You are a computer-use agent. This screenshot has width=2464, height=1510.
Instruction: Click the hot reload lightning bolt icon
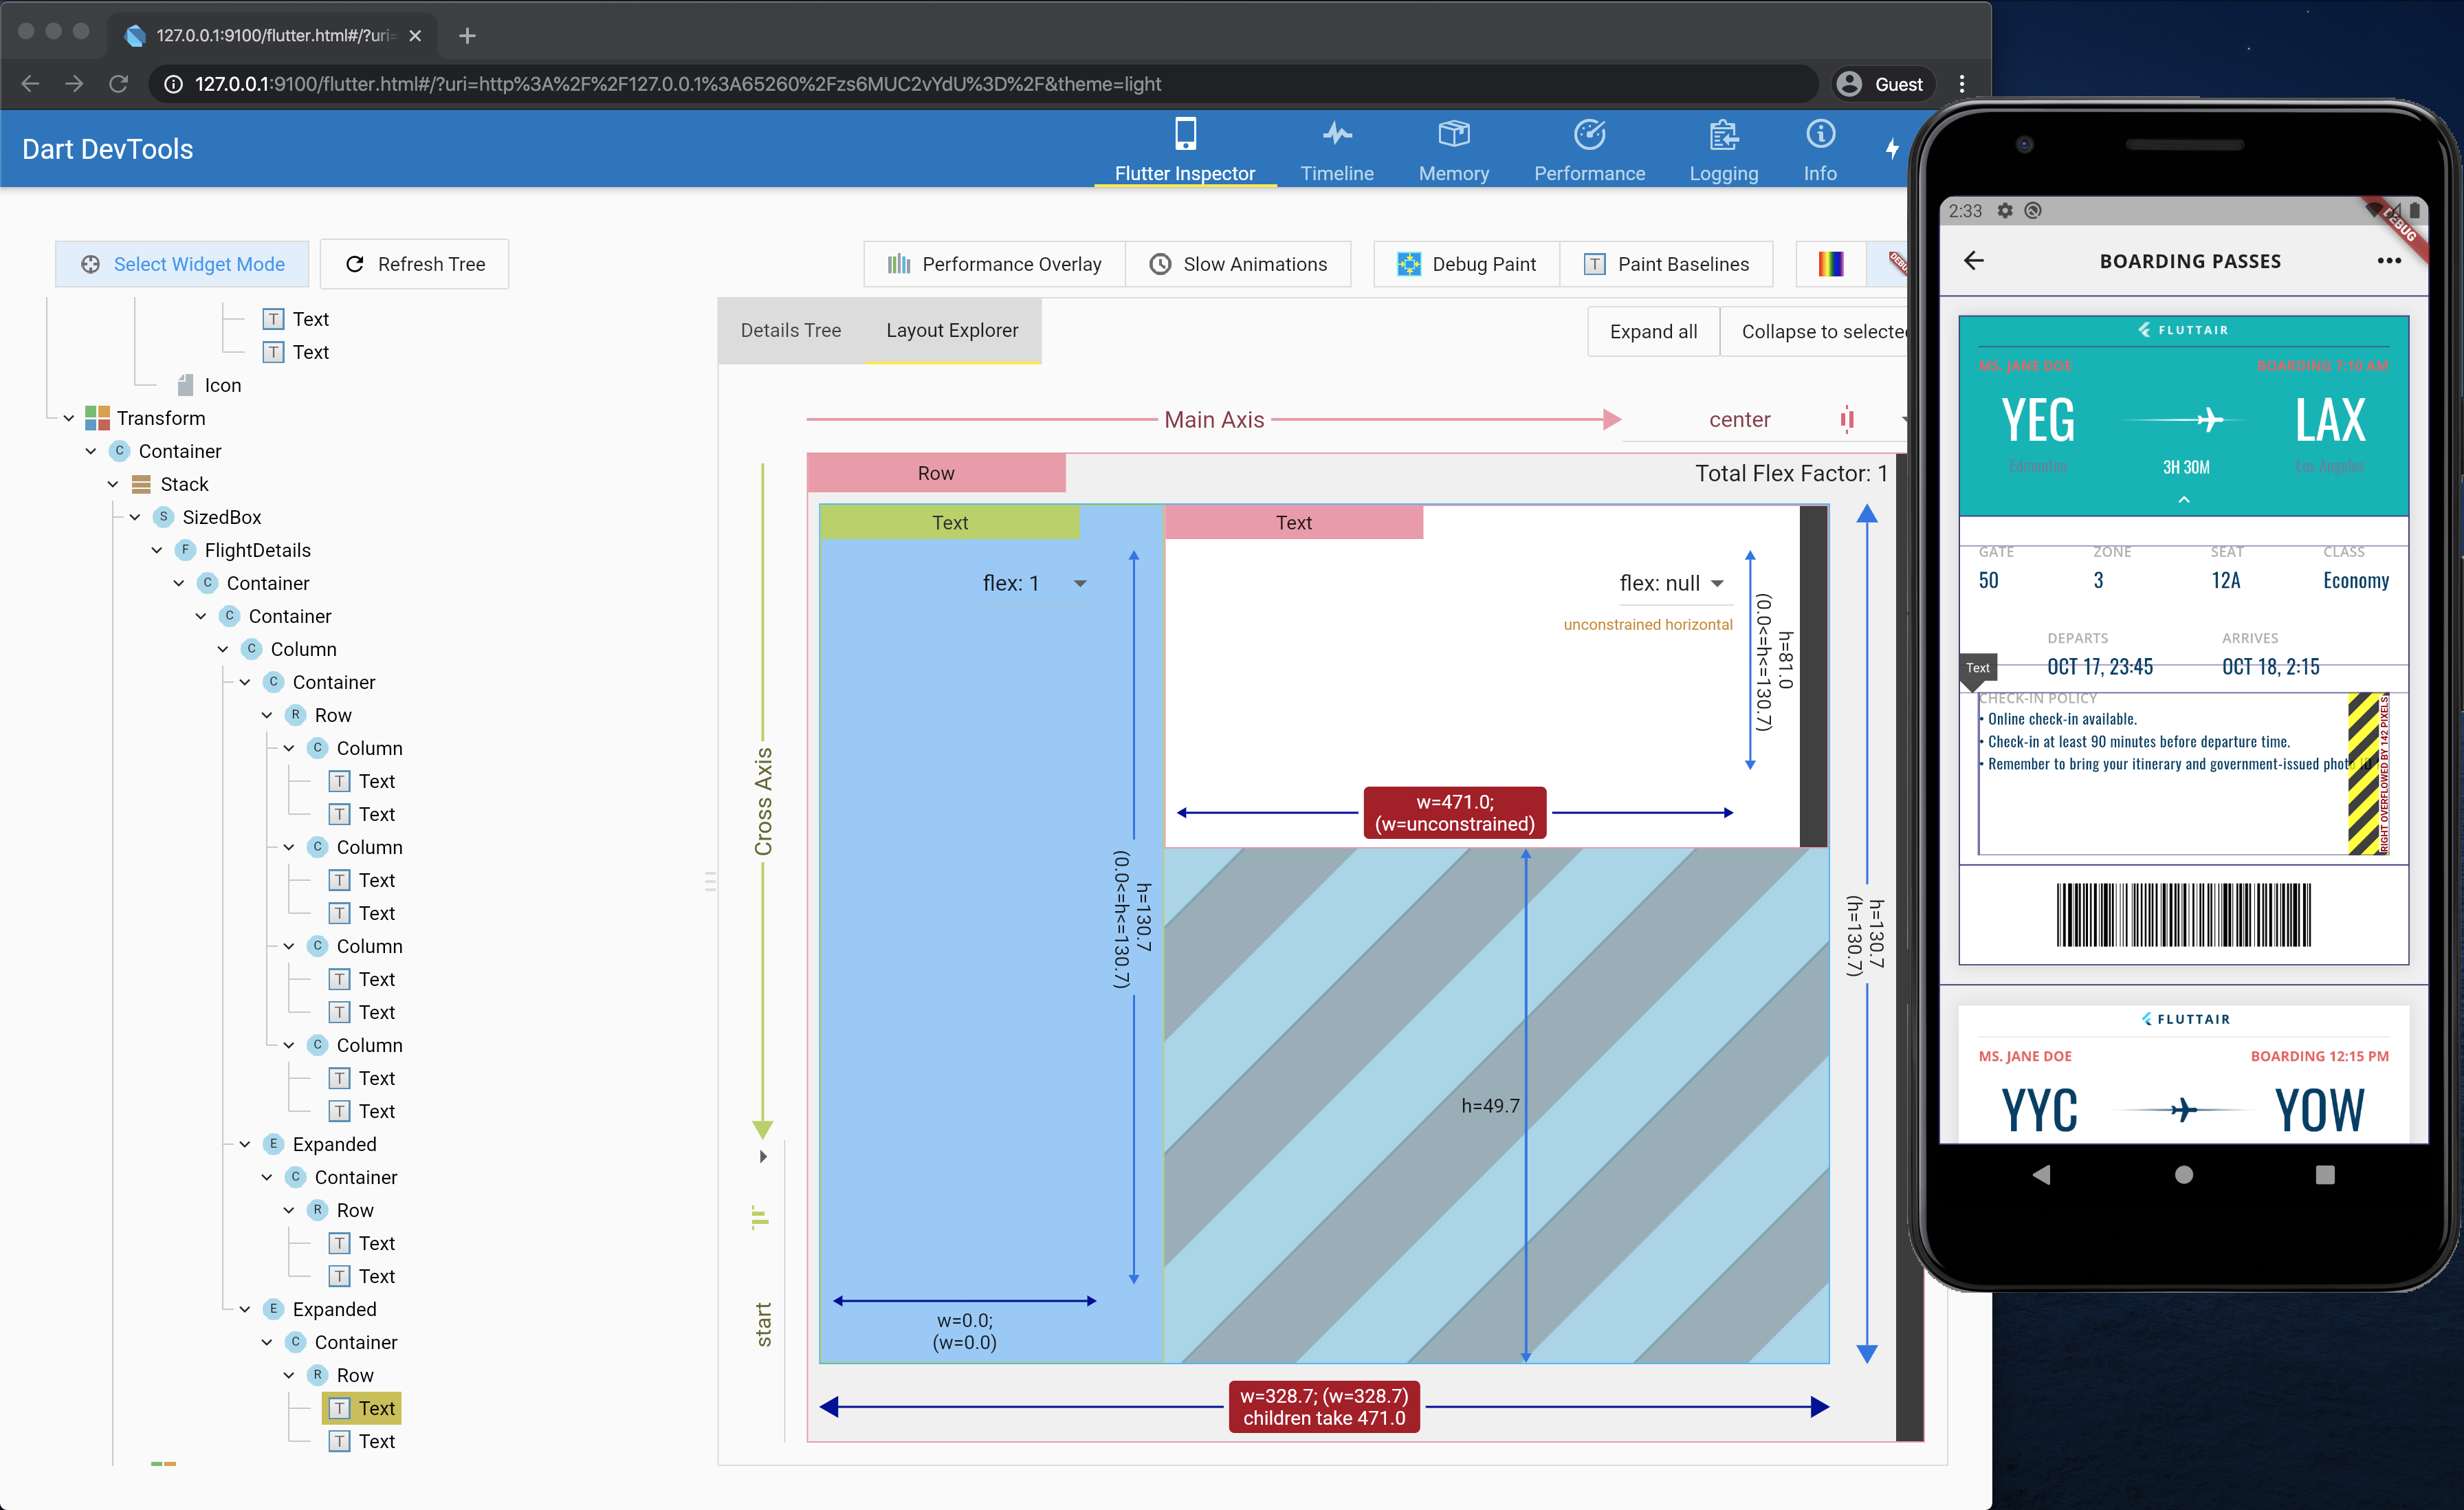click(1893, 148)
